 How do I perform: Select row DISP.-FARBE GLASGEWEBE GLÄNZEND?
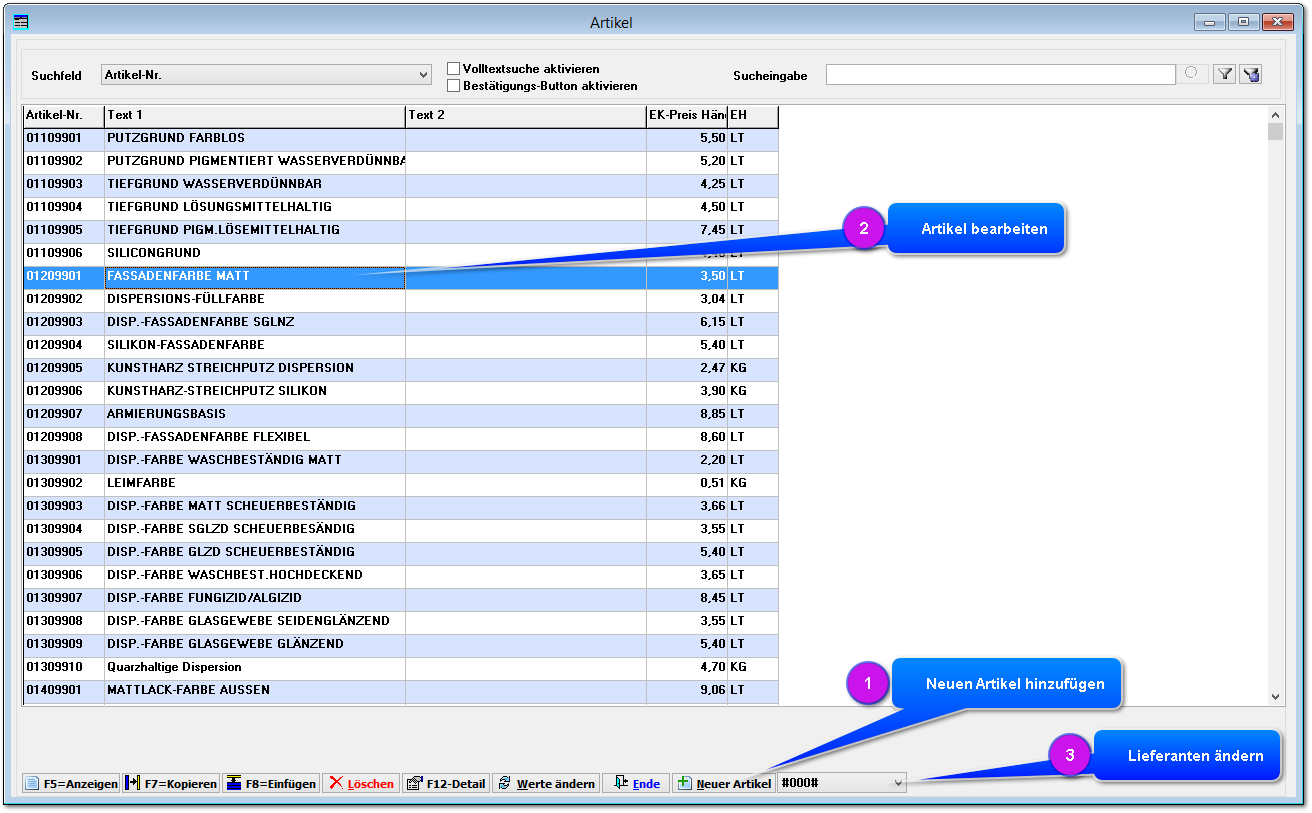pos(401,644)
